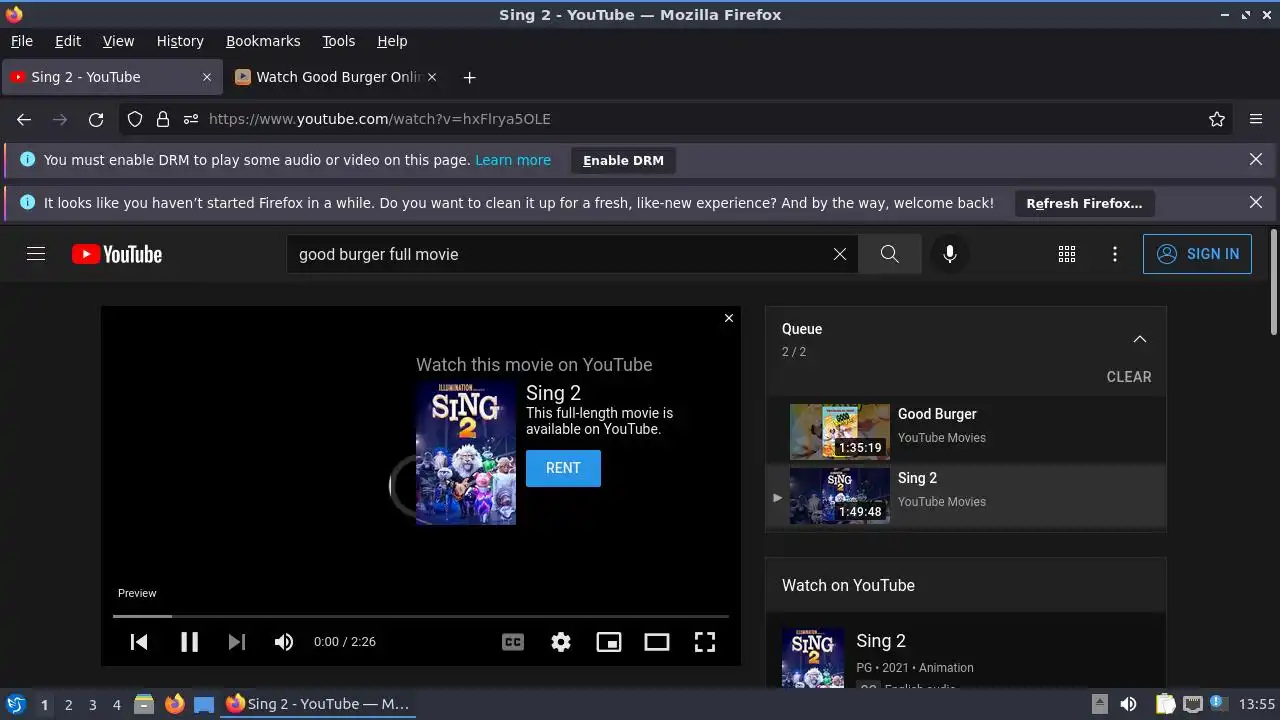Click Enable DRM button

(623, 160)
